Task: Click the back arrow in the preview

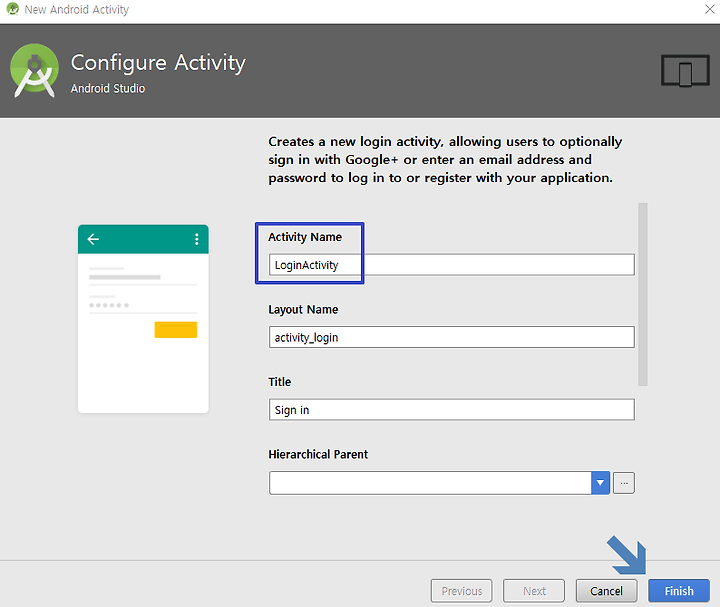Action: pos(93,239)
